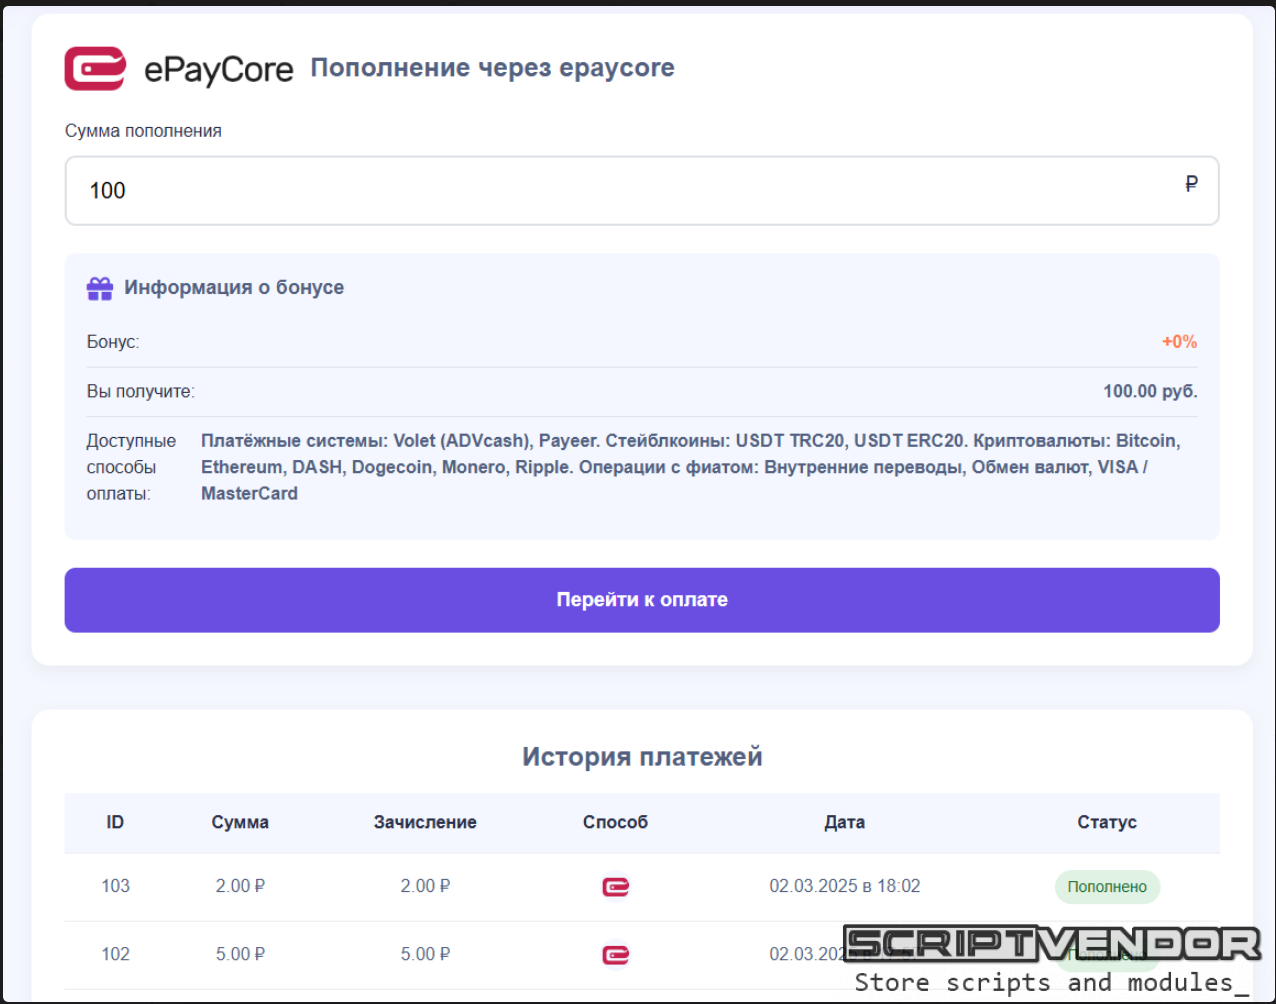Click the "ePayCore" brand name text

219,69
